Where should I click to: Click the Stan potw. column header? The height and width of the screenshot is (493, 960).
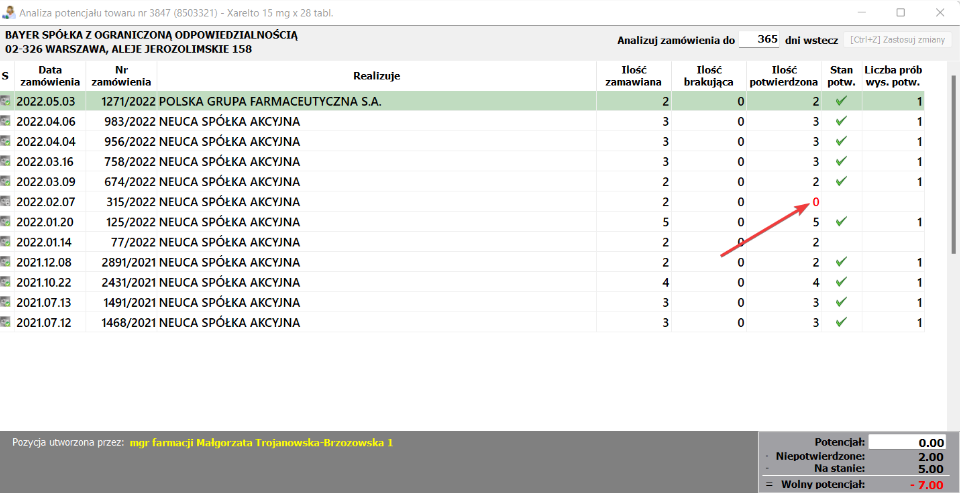coord(841,76)
